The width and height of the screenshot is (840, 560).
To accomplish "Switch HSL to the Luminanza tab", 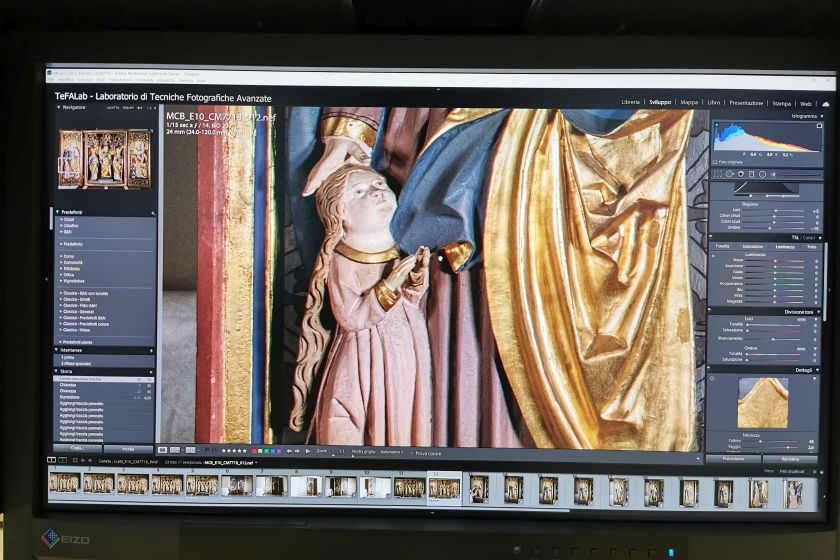I will [x=785, y=247].
